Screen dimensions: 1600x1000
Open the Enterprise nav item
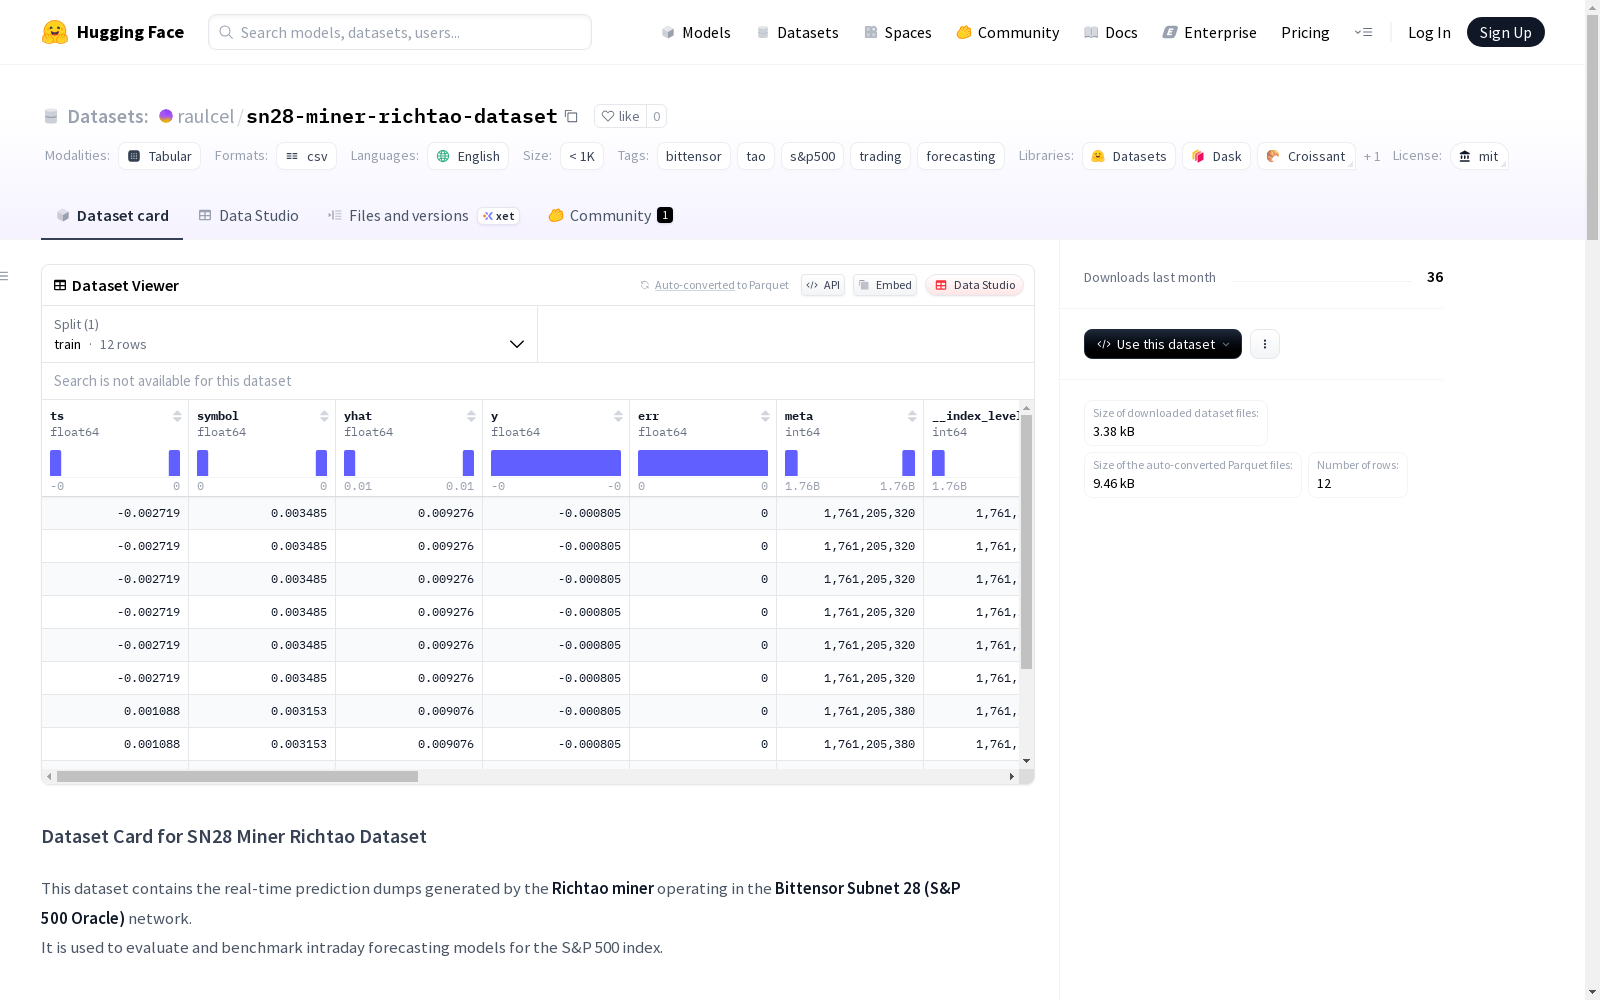[1210, 32]
